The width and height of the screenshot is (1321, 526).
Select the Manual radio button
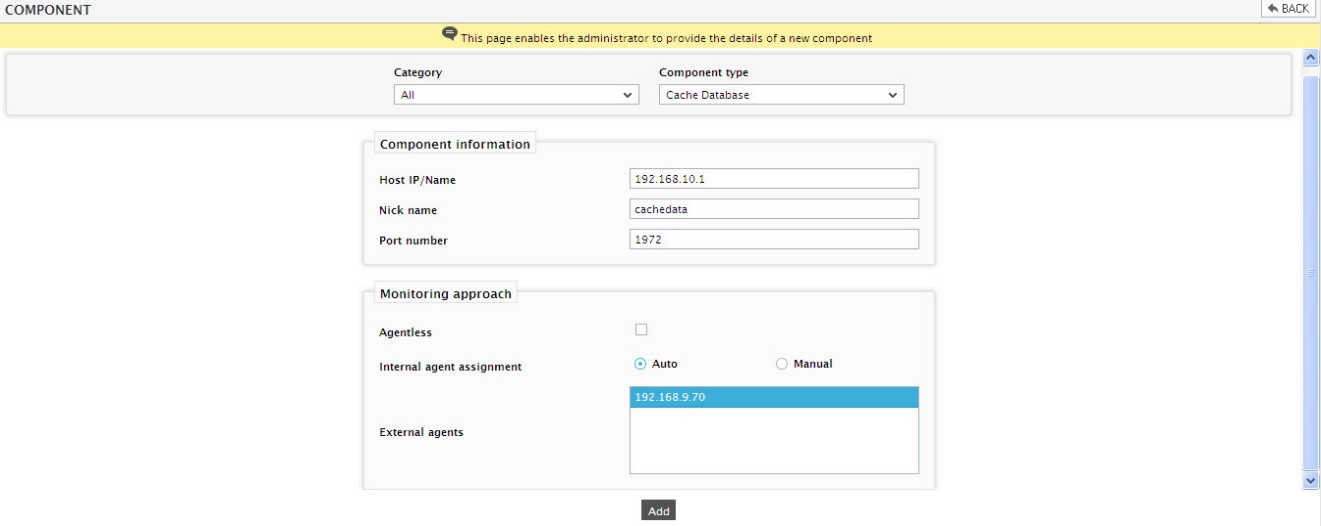782,364
